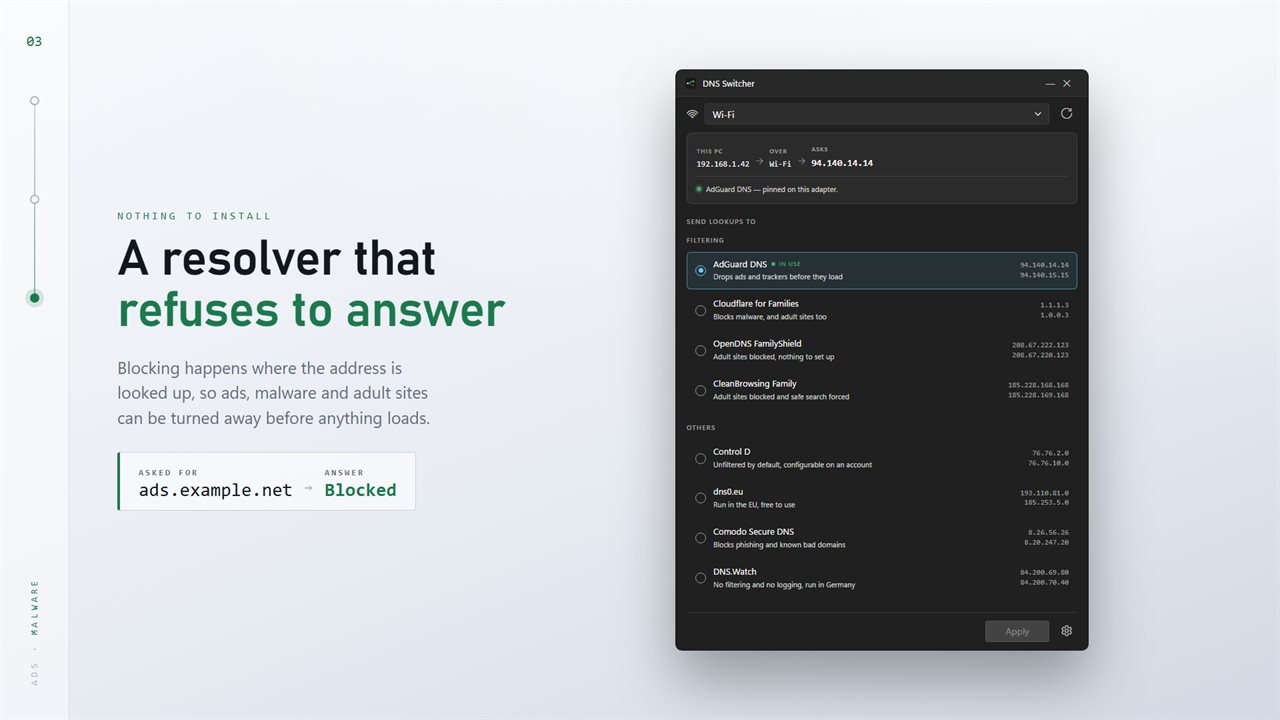
Task: Click the 8.26.56.26 Comodo address
Action: click(x=1048, y=532)
